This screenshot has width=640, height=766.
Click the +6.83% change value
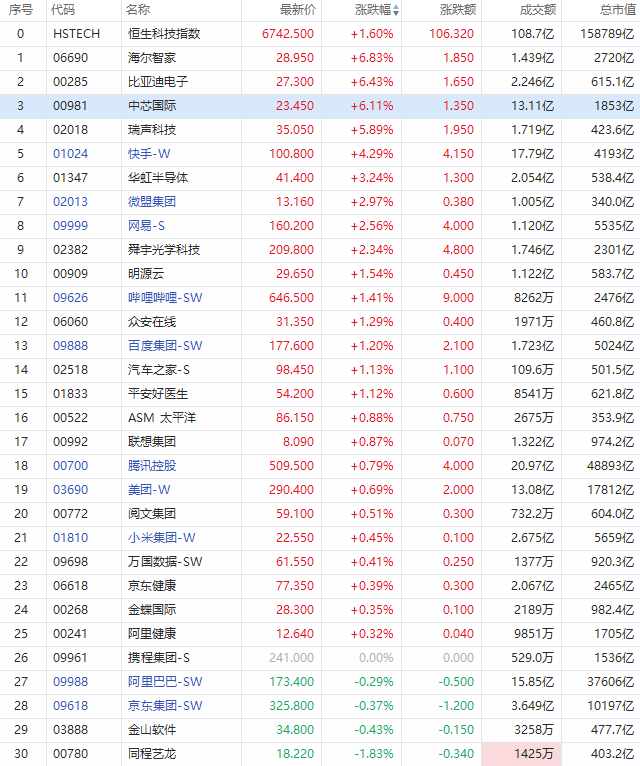[x=372, y=58]
